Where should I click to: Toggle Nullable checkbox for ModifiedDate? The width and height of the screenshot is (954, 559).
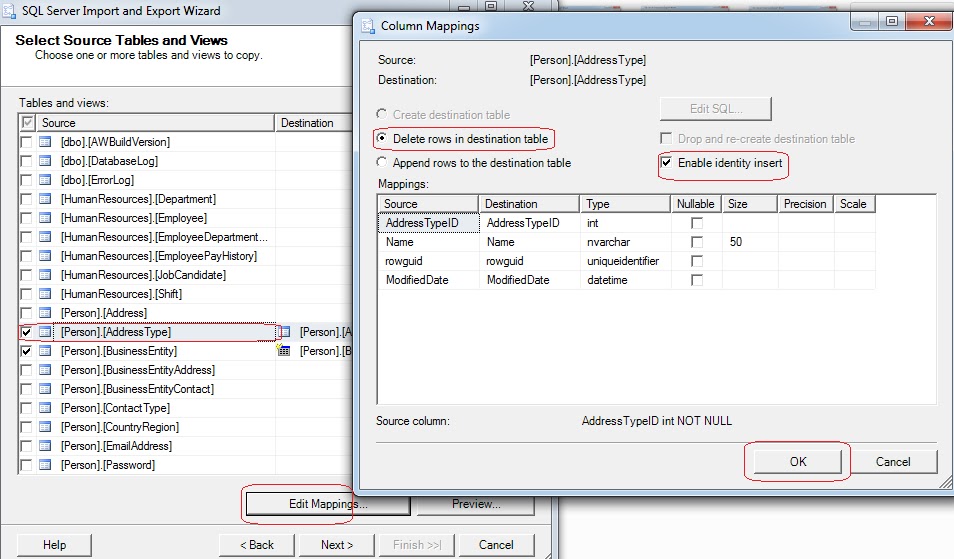click(697, 280)
